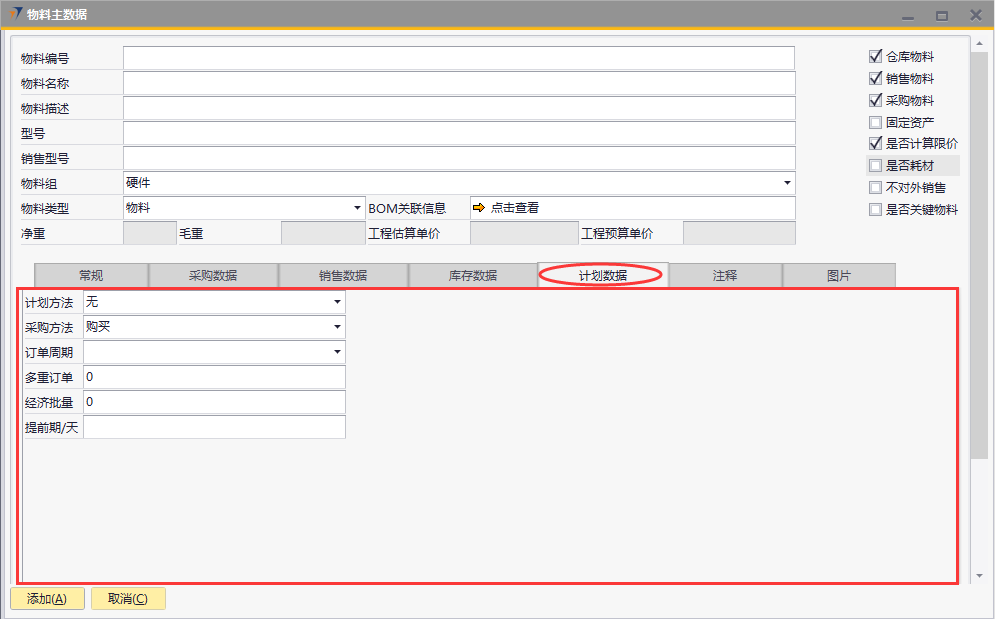995x619 pixels.
Task: Minimize the 物料主数据 window
Action: (x=908, y=16)
